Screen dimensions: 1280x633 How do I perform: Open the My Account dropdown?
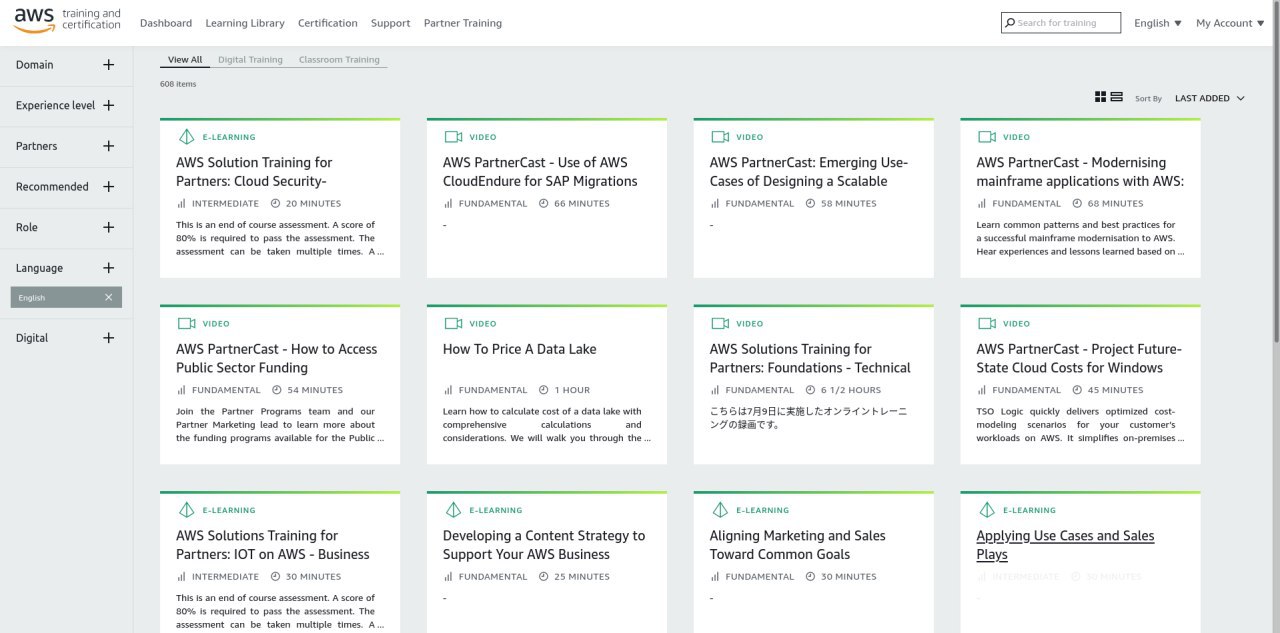[1230, 23]
